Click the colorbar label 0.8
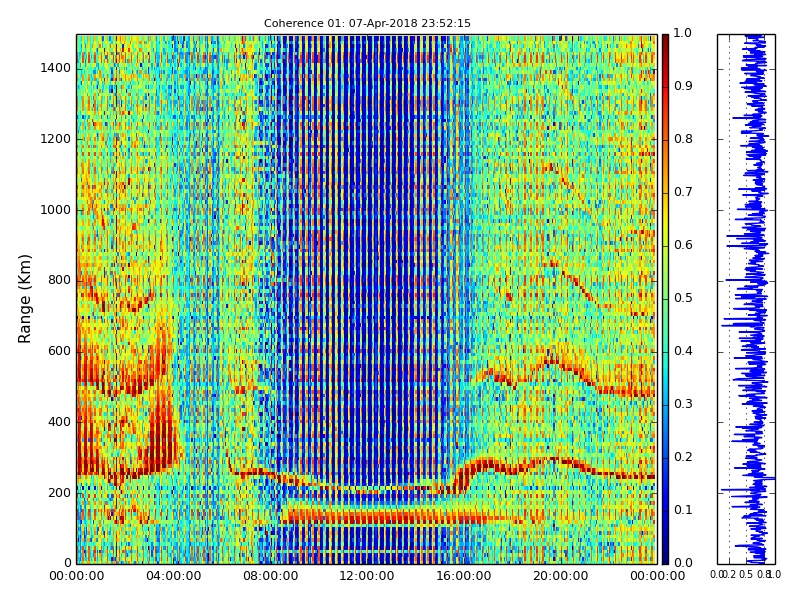800x600 pixels. pyautogui.click(x=683, y=139)
